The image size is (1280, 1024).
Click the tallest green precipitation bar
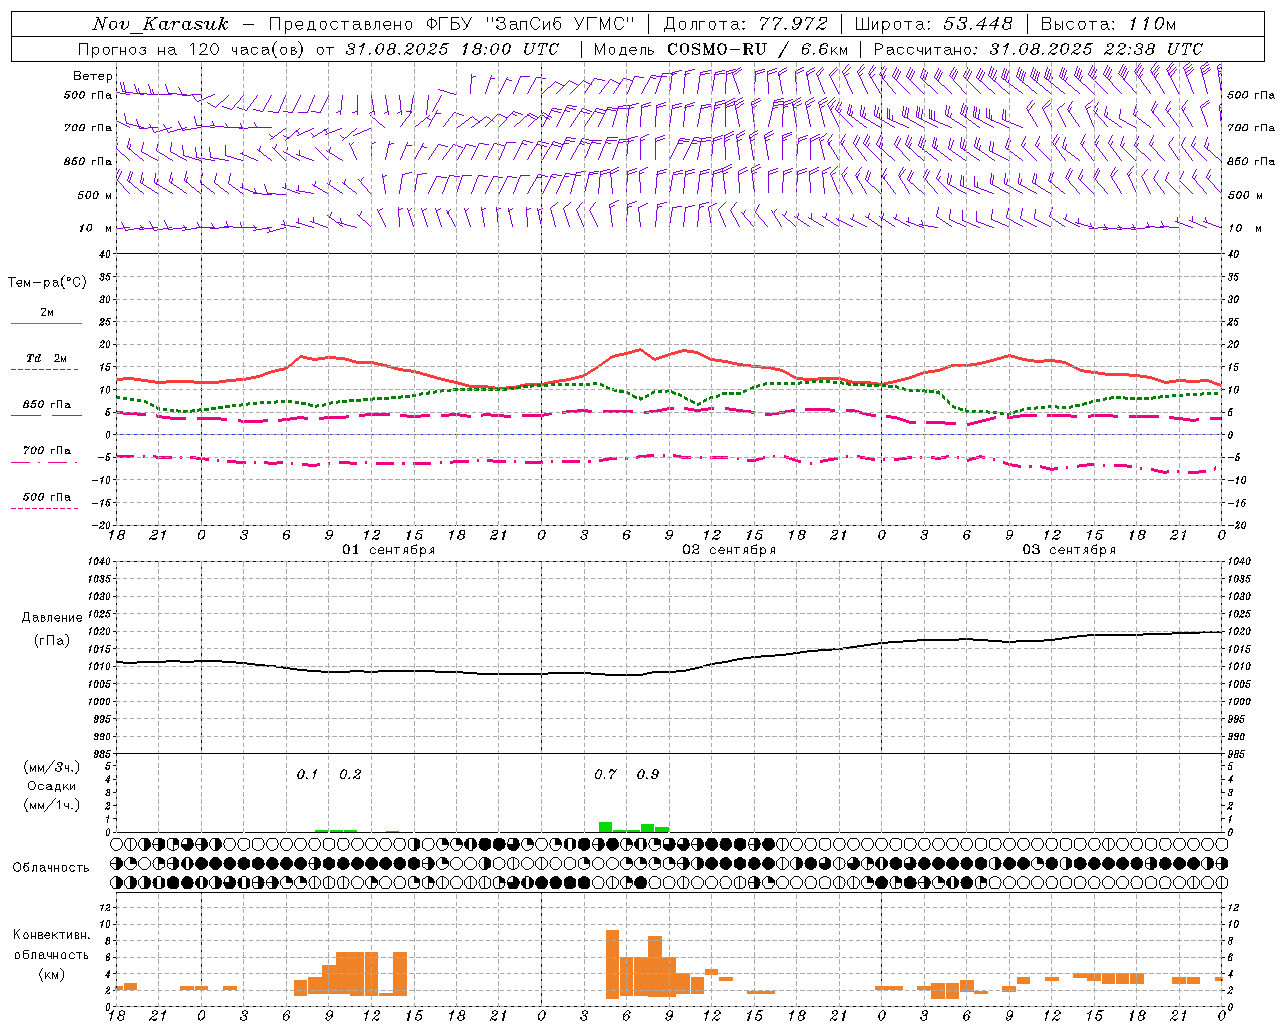(605, 827)
